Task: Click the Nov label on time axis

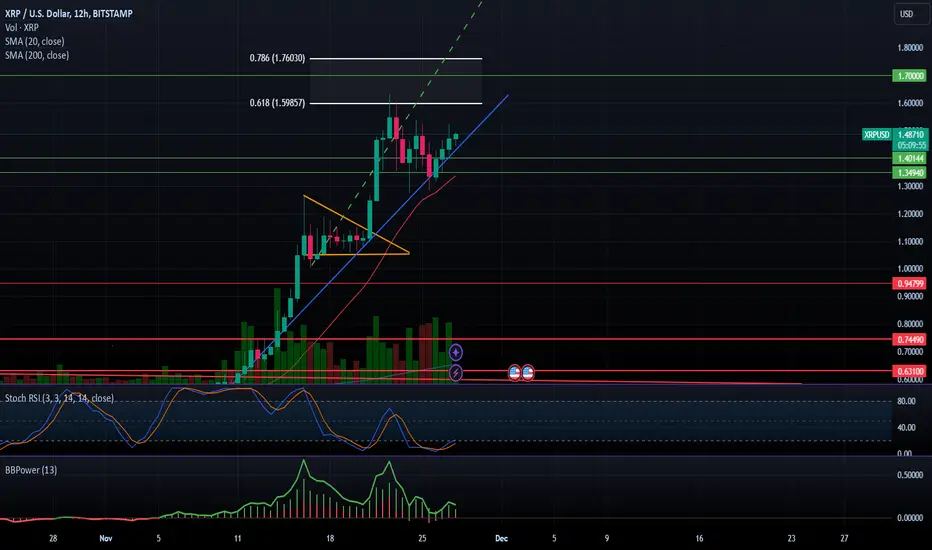Action: click(106, 538)
